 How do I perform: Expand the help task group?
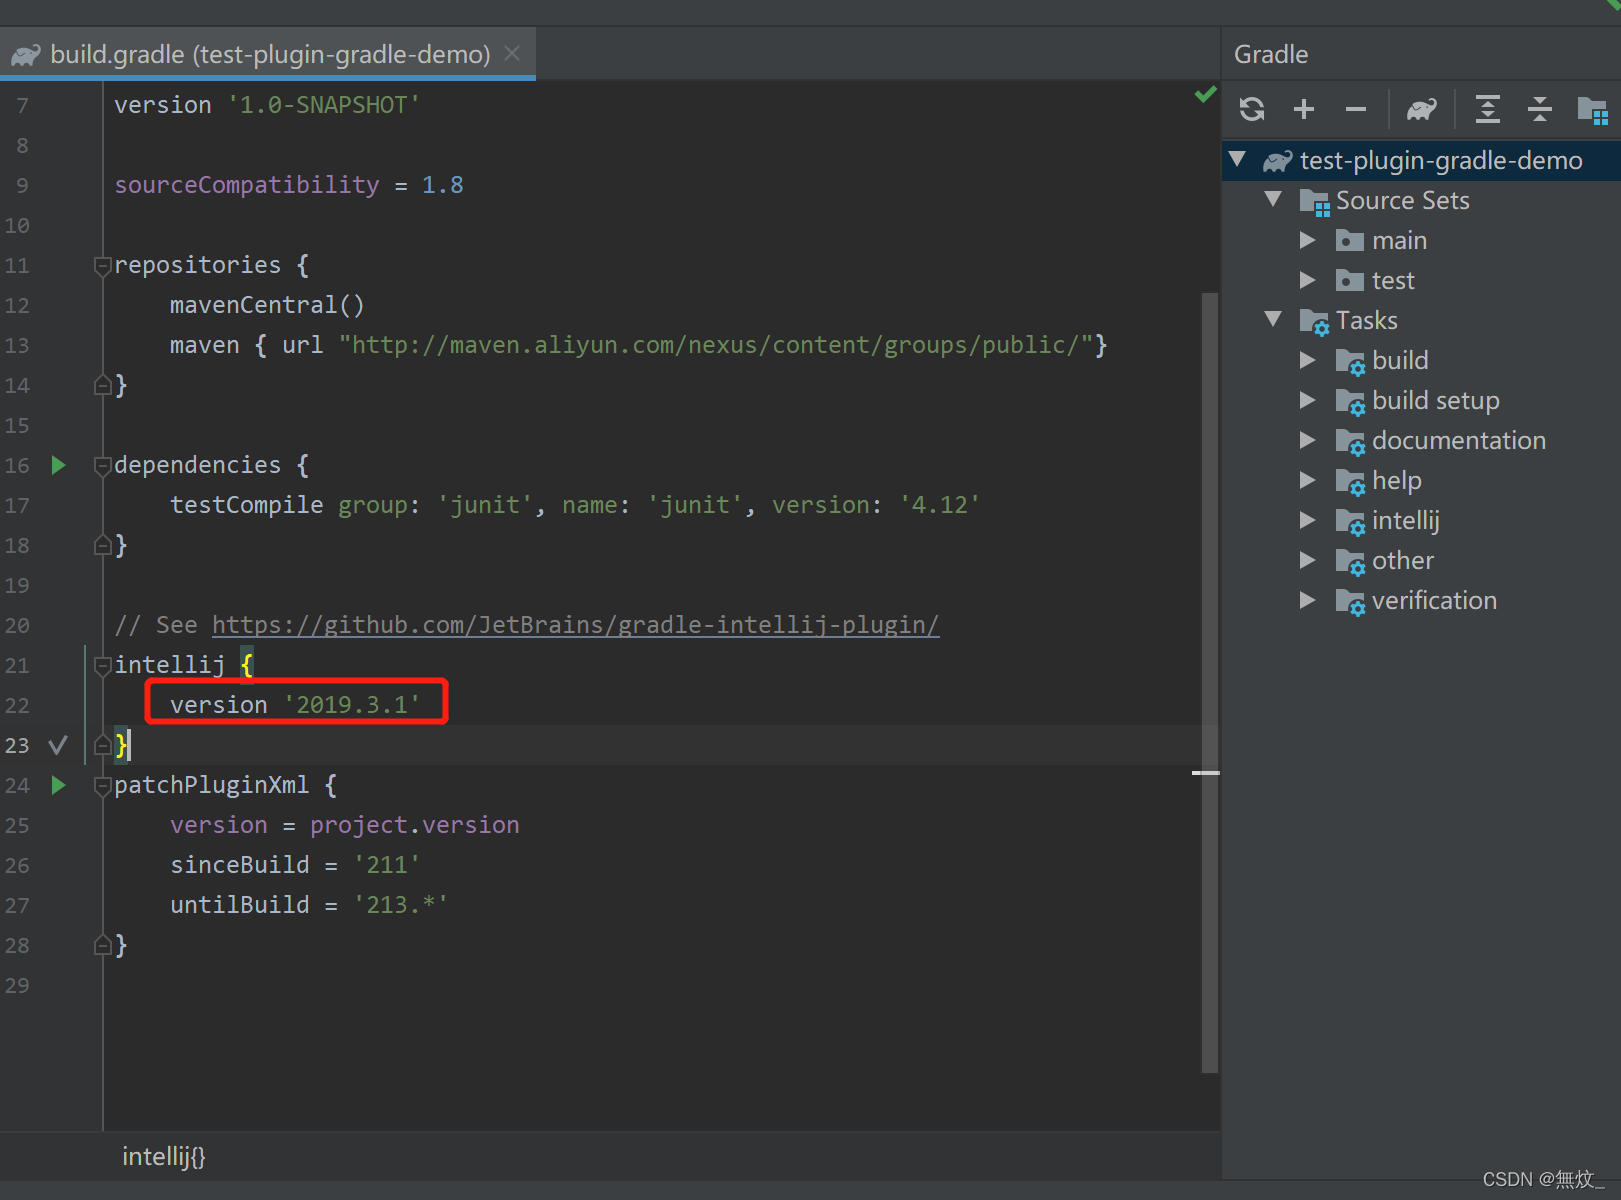1307,480
